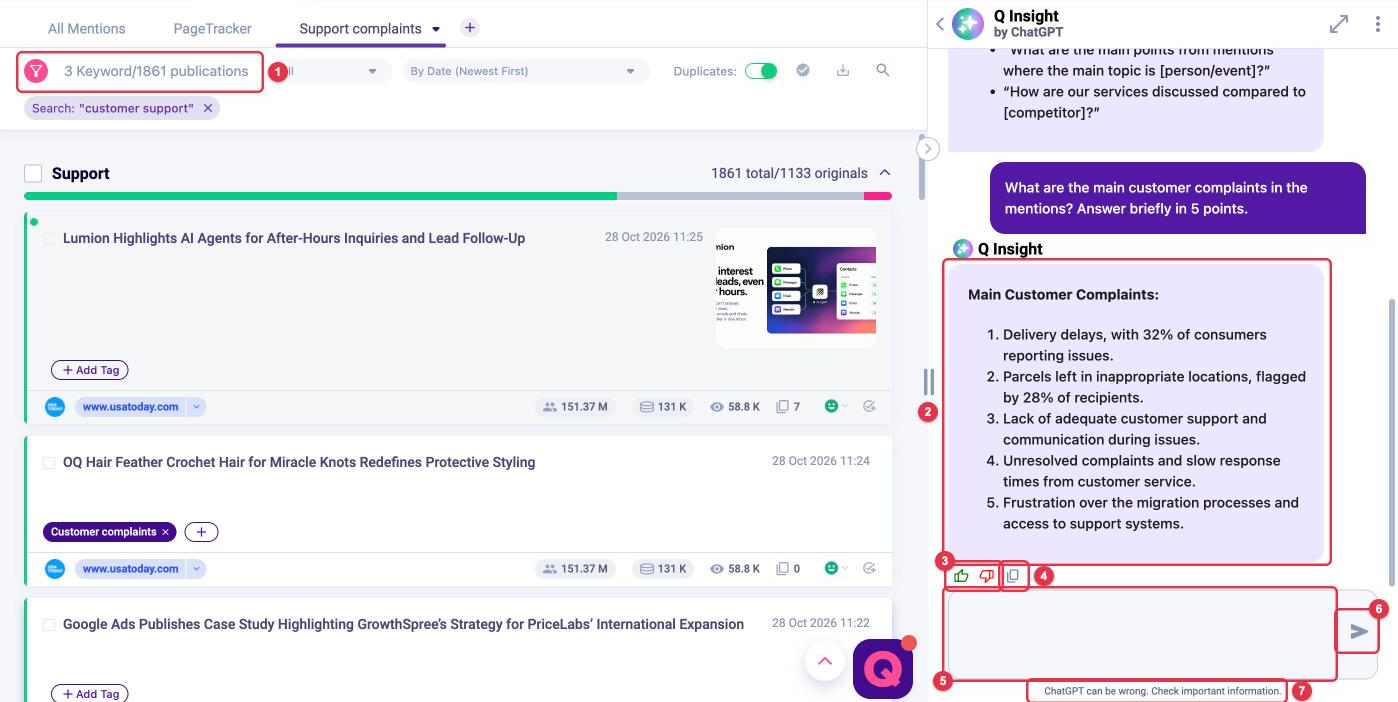
Task: Click the verify check icon on Lumion article
Action: (869, 407)
